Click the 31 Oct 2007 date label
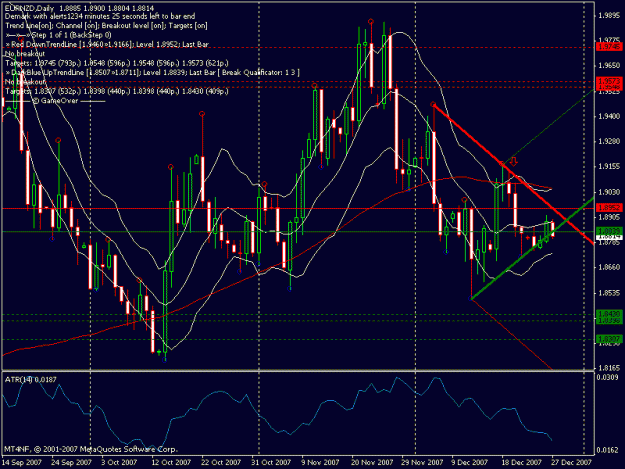The height and width of the screenshot is (469, 625). (271, 462)
